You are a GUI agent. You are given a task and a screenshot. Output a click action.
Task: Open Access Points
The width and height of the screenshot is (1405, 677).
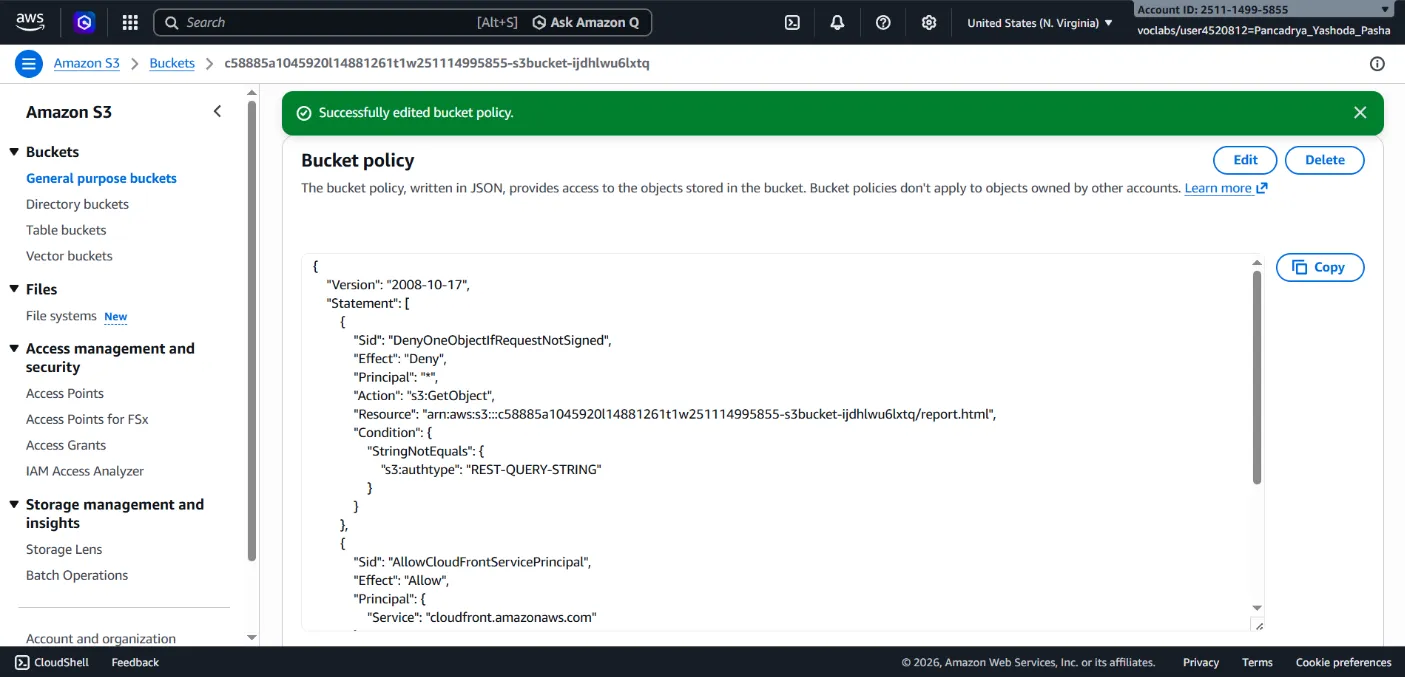[65, 393]
